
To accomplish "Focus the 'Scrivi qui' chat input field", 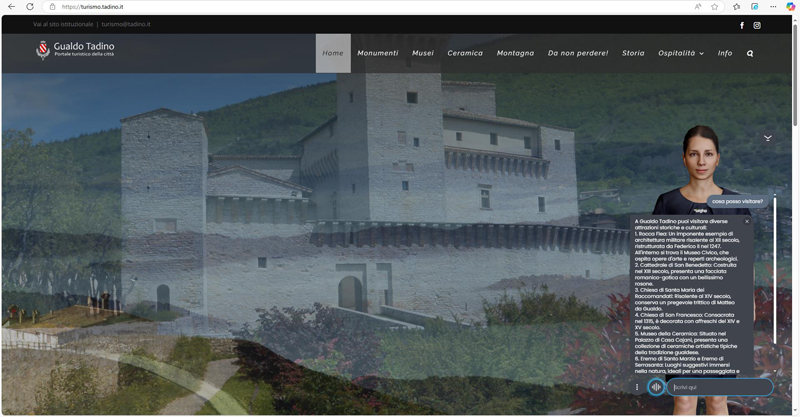I will pos(720,387).
